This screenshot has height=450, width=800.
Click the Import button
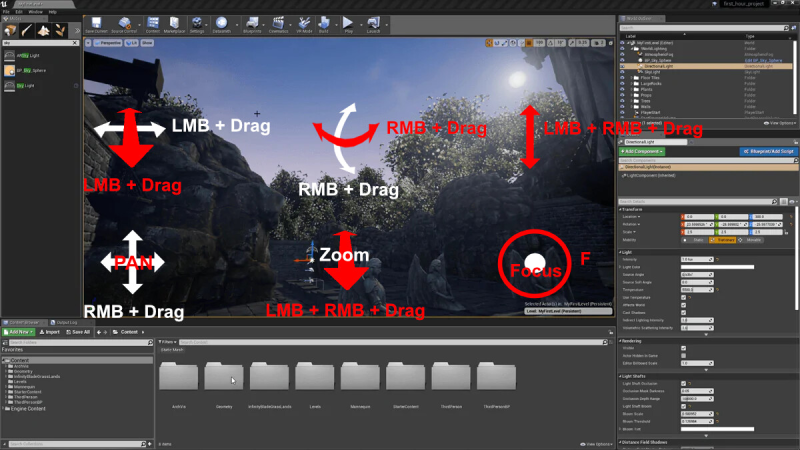click(x=49, y=332)
